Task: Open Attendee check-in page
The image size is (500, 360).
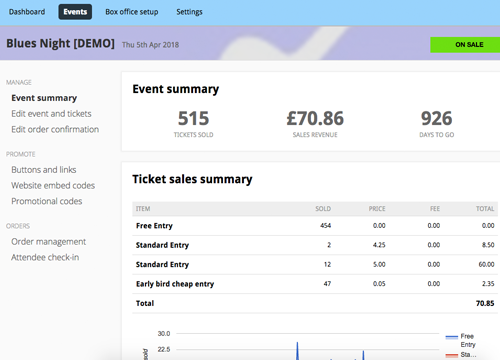Action: pos(45,257)
